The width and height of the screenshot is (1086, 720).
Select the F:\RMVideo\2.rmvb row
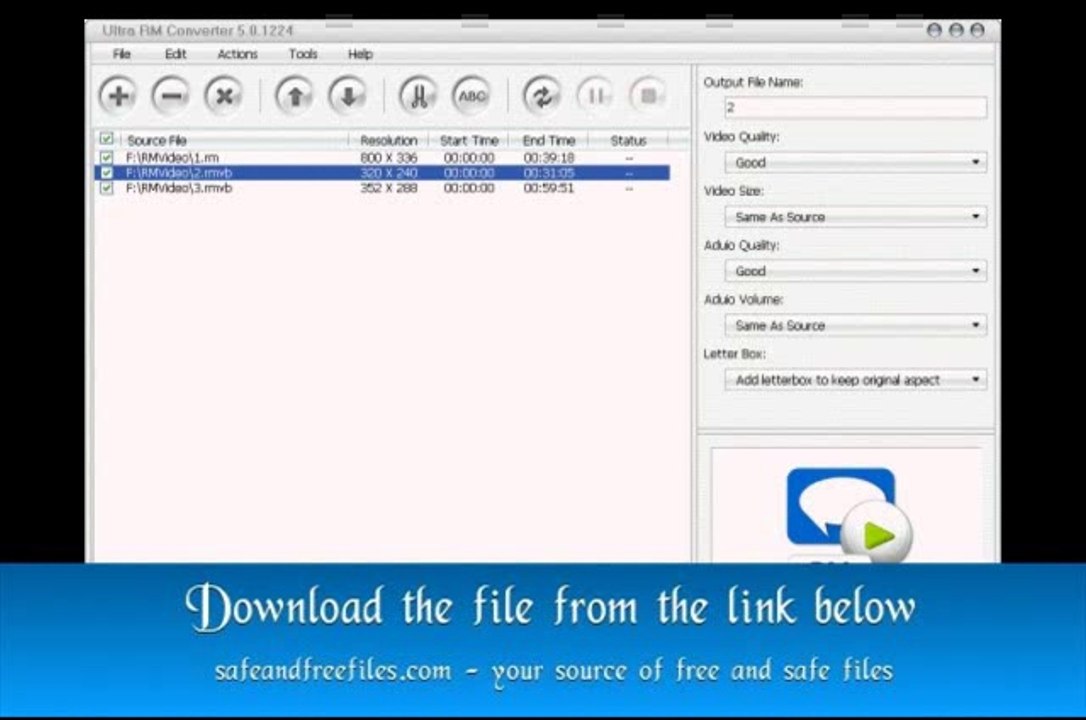click(x=382, y=173)
